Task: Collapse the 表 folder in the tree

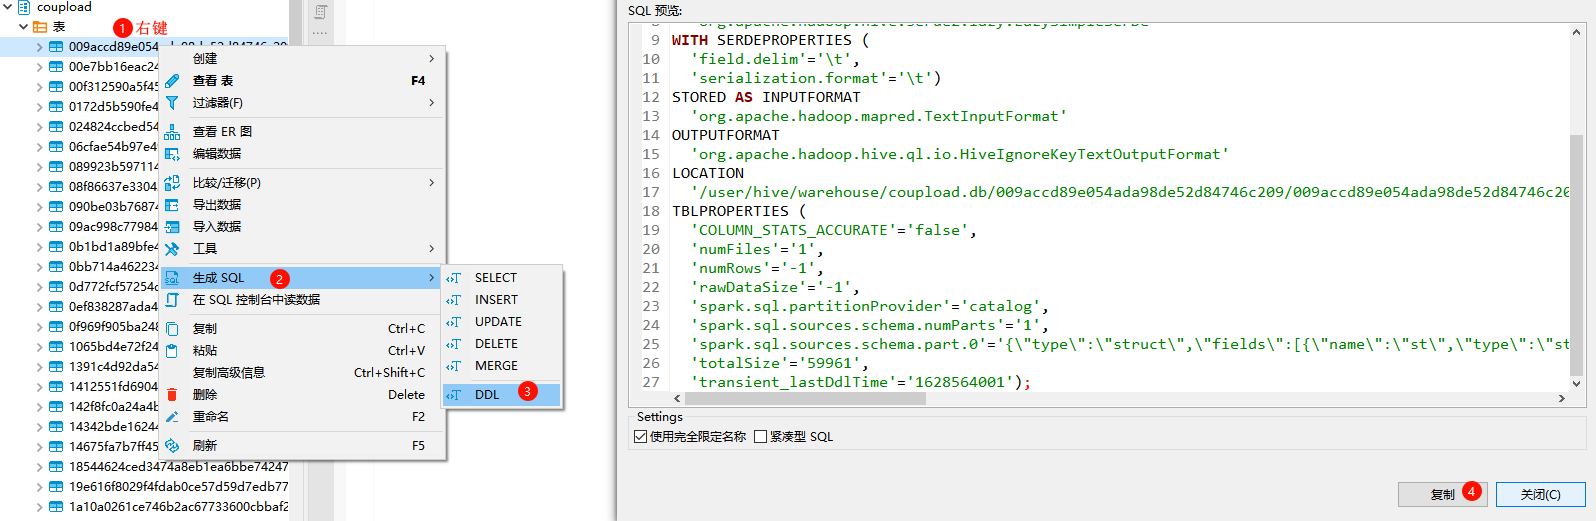Action: (23, 27)
